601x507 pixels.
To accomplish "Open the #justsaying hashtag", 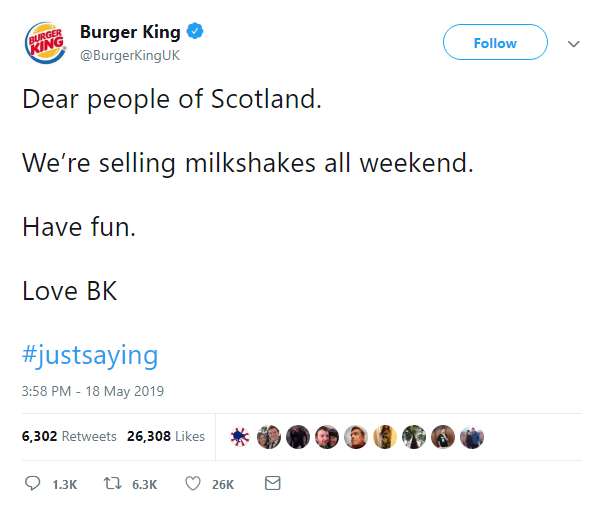I will [90, 354].
